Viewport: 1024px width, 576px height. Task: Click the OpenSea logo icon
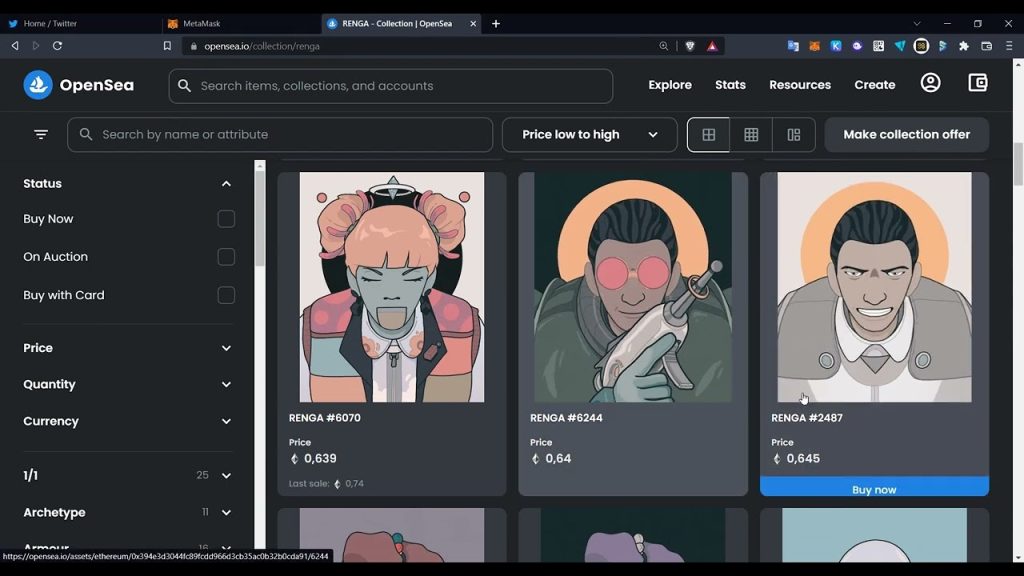38,85
